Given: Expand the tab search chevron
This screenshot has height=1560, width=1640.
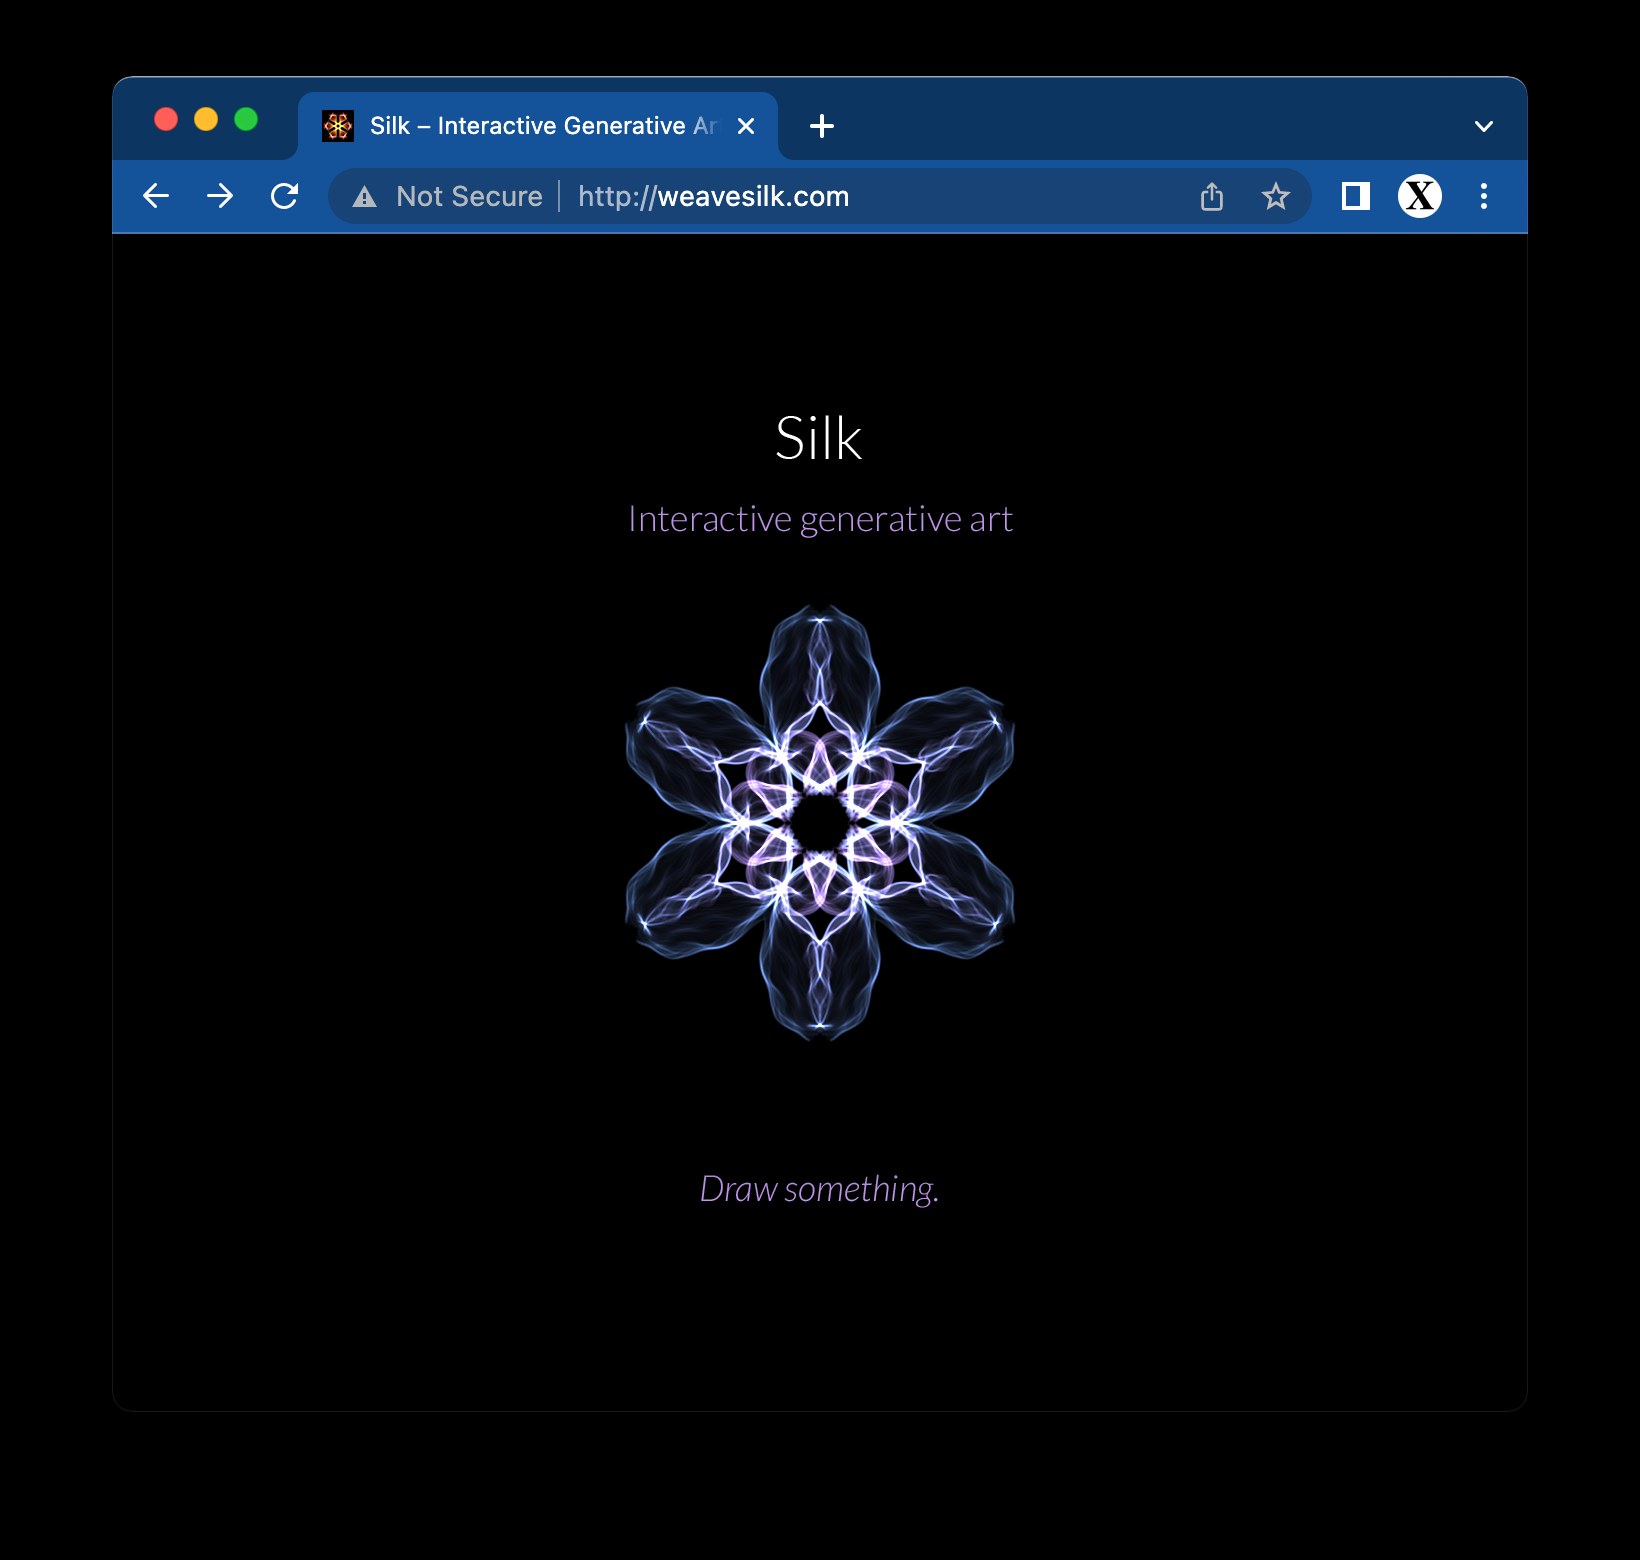Looking at the screenshot, I should pyautogui.click(x=1484, y=126).
